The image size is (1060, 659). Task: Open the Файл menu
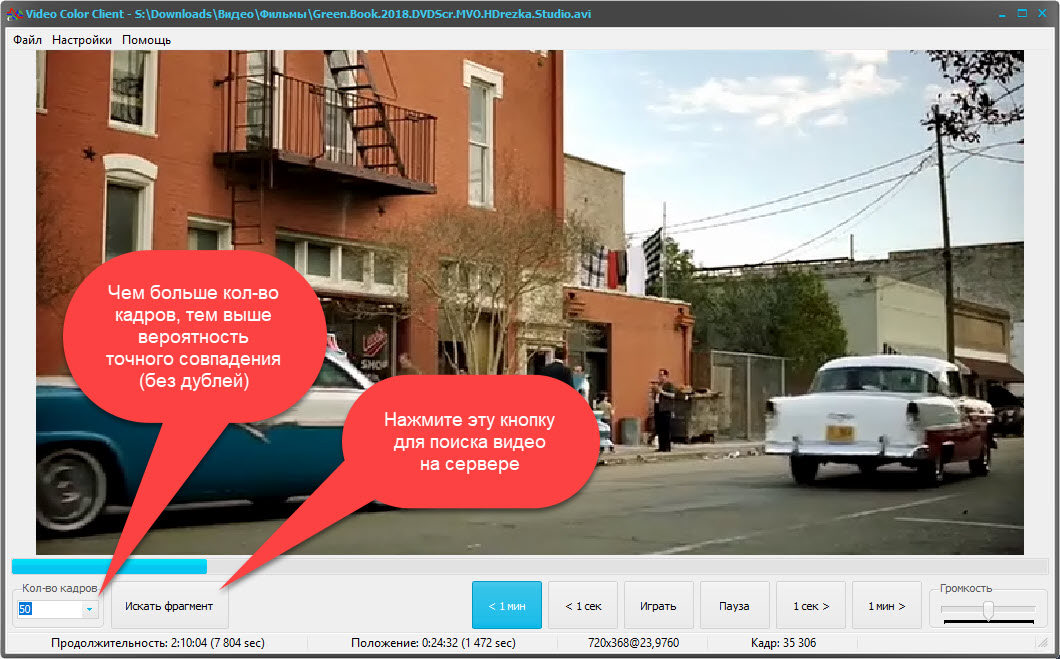coord(27,40)
